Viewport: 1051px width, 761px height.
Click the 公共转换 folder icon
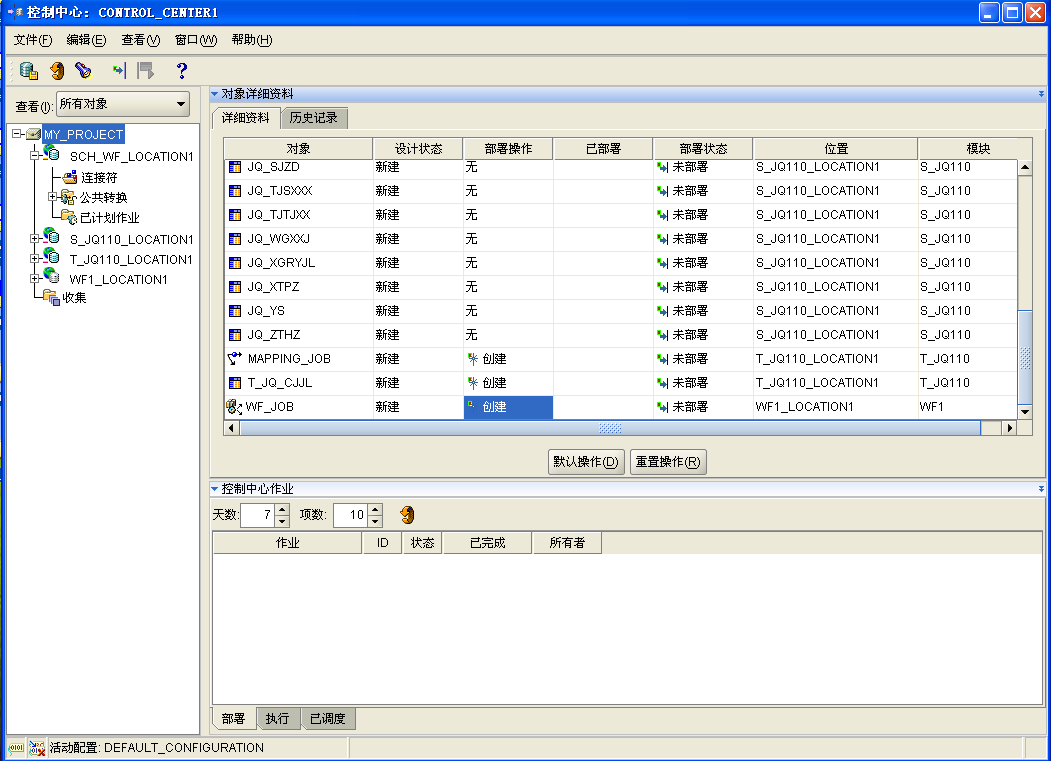68,197
